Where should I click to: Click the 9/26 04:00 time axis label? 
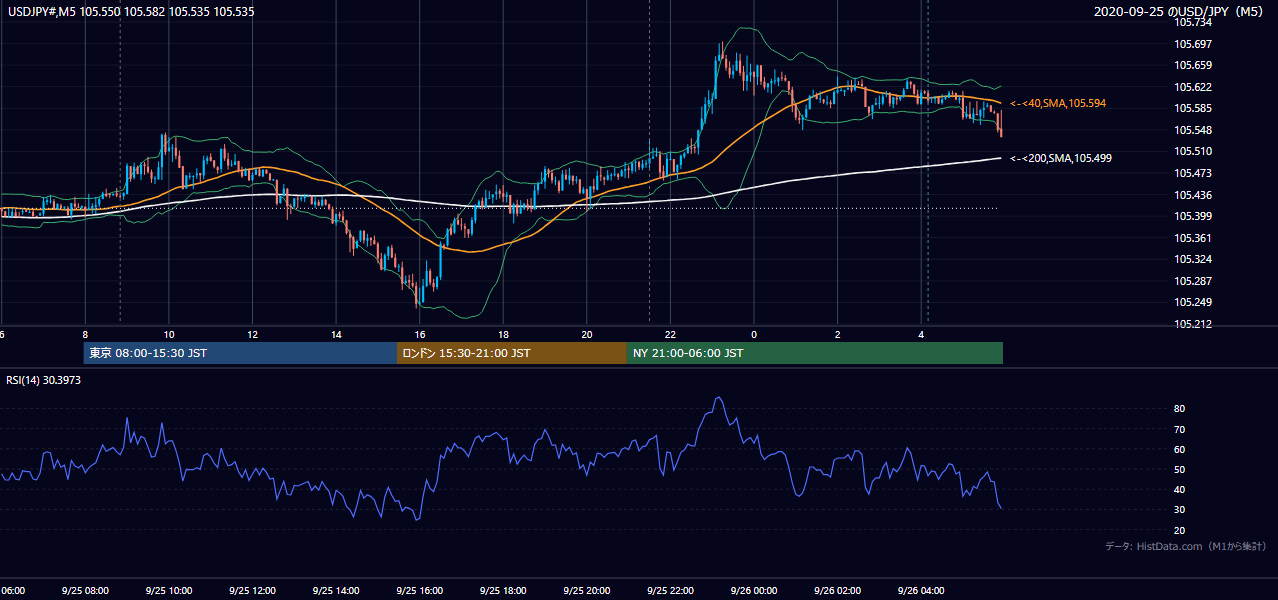[x=921, y=590]
